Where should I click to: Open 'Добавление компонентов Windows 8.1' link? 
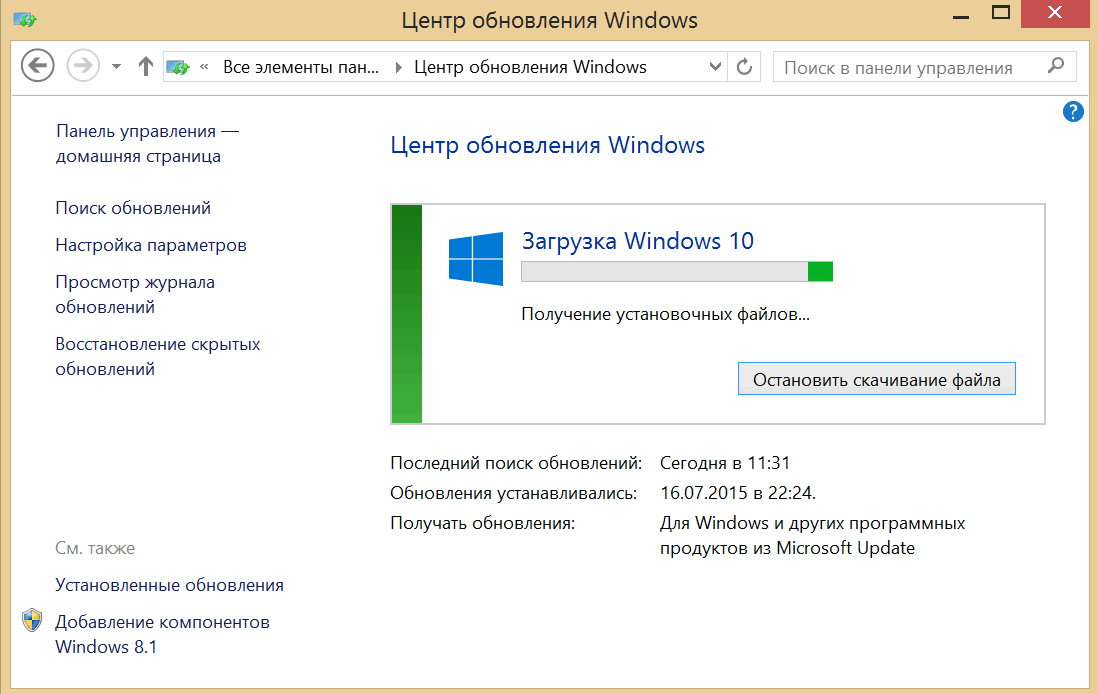(162, 634)
